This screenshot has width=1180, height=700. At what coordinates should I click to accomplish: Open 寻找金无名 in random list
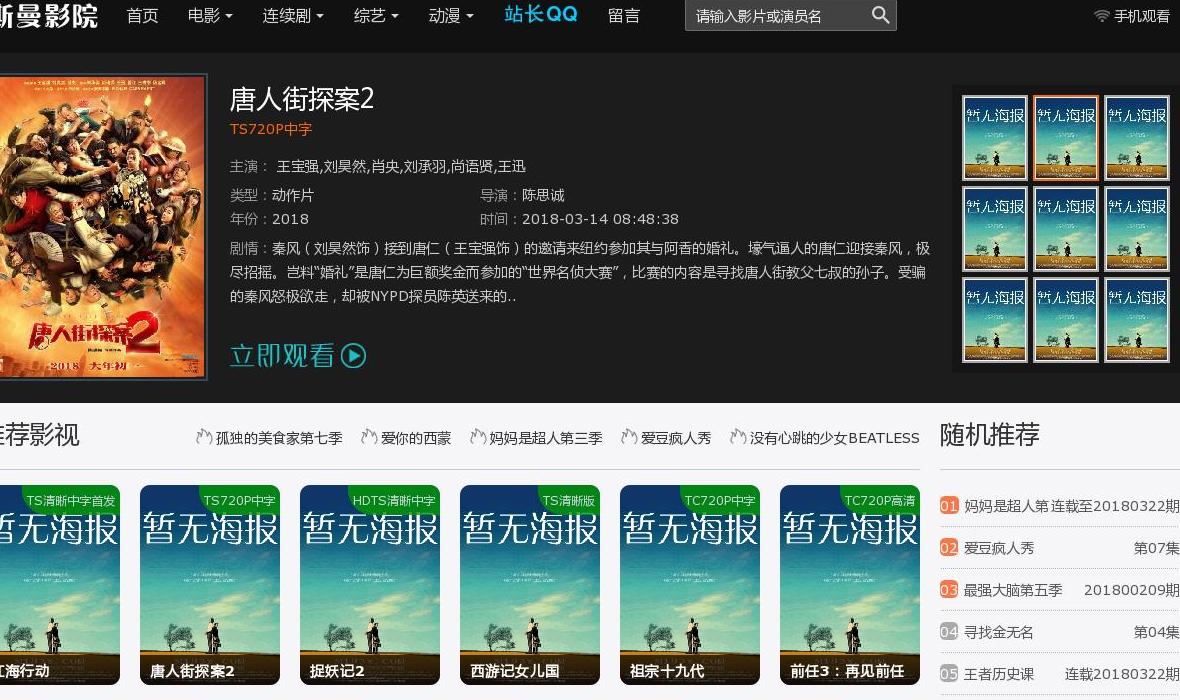pyautogui.click(x=999, y=632)
